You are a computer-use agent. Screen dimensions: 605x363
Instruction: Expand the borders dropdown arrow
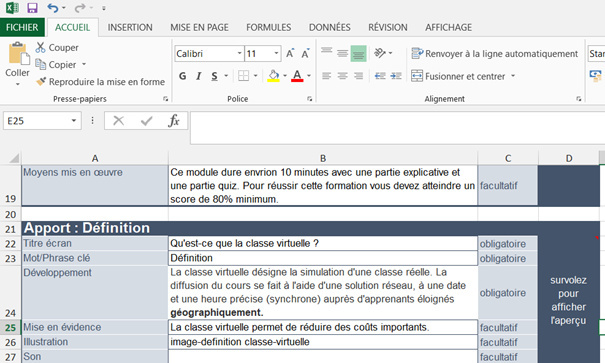(x=255, y=76)
